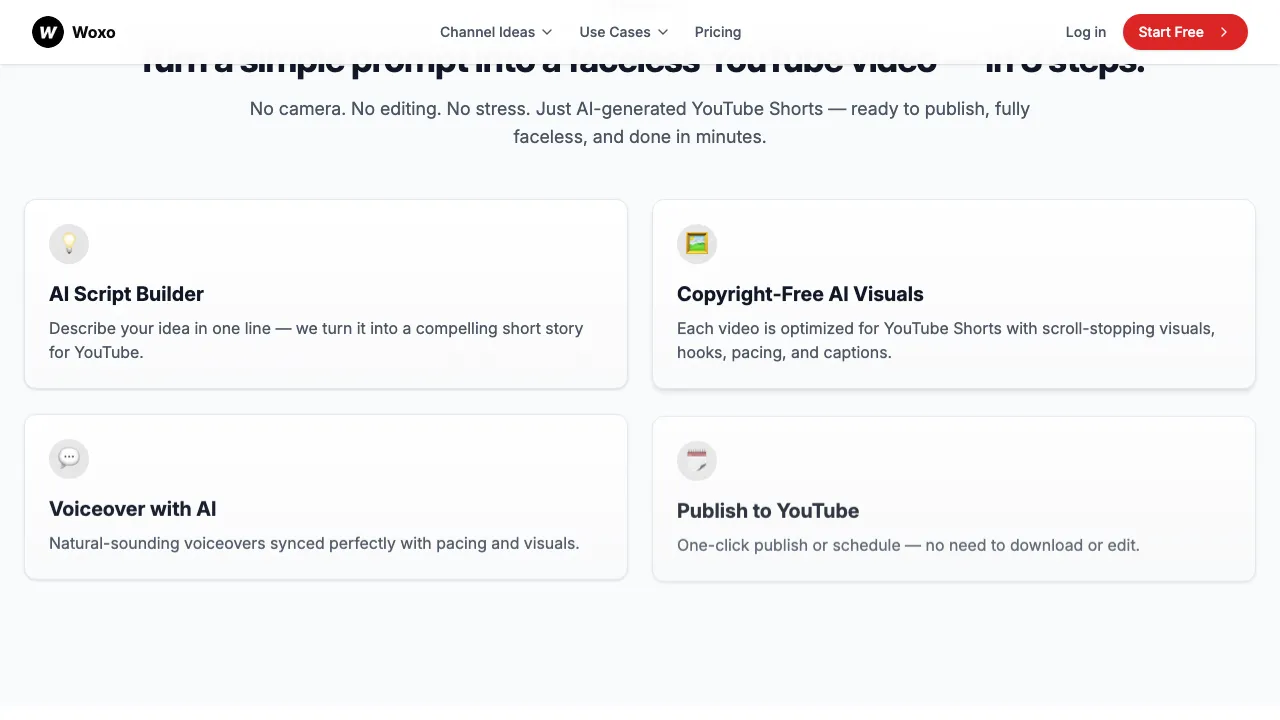Screen dimensions: 1280x720
Task: Click the Log in link
Action: [x=1086, y=32]
